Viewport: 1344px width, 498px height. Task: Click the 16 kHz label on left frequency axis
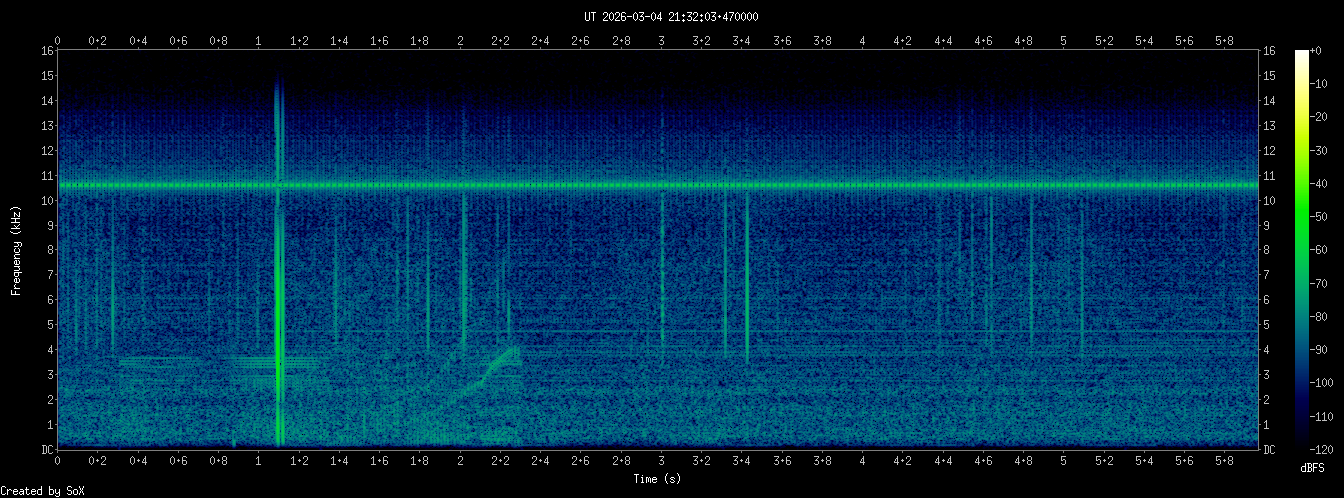[x=47, y=51]
